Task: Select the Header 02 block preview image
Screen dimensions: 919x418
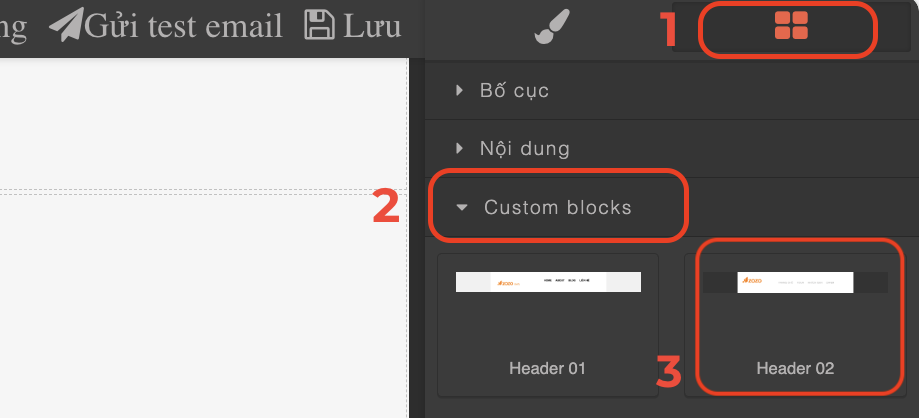Action: click(x=795, y=282)
